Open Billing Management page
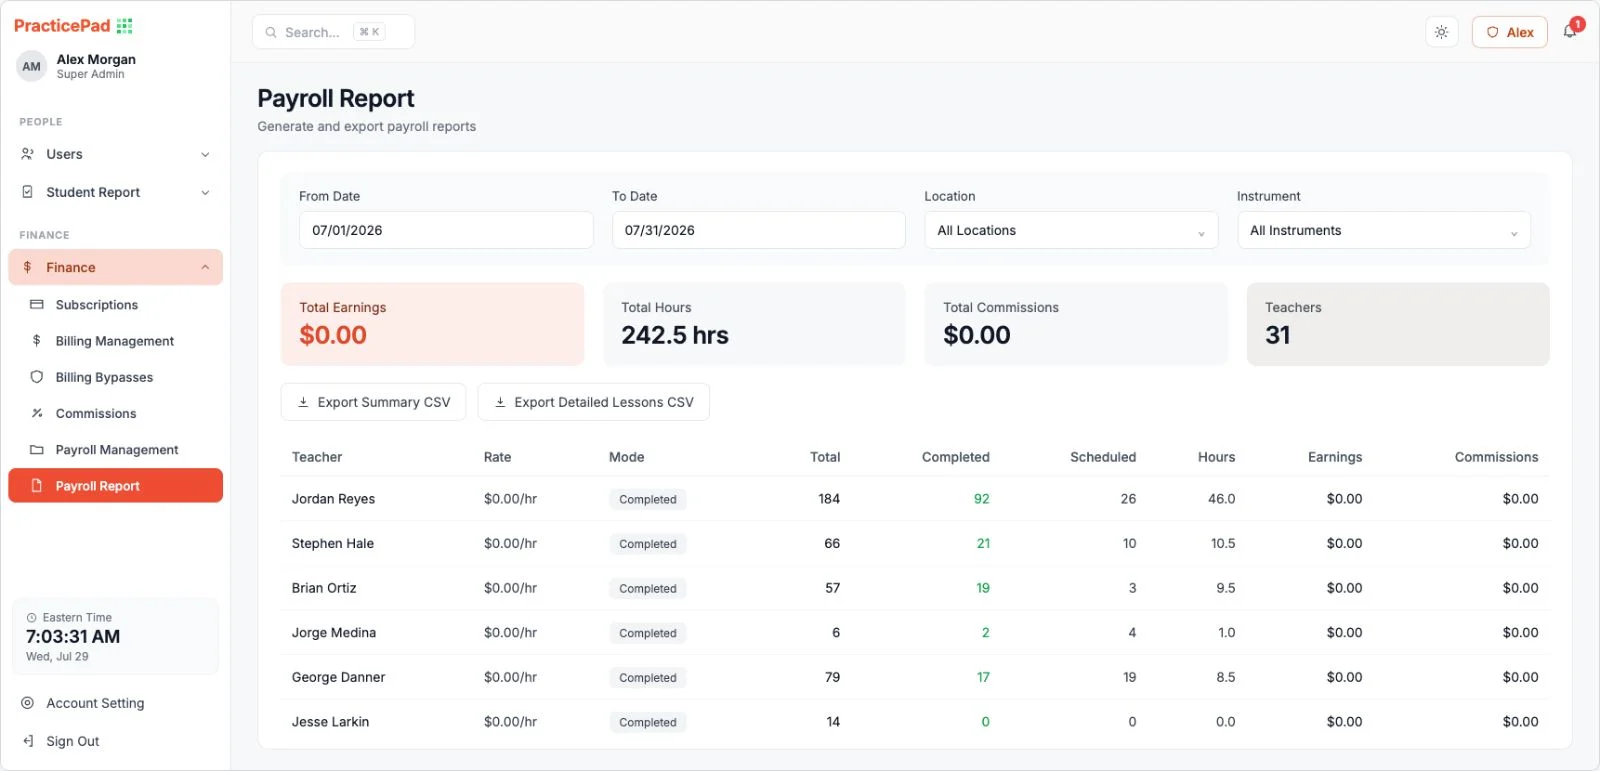Viewport: 1600px width, 771px height. pos(115,341)
